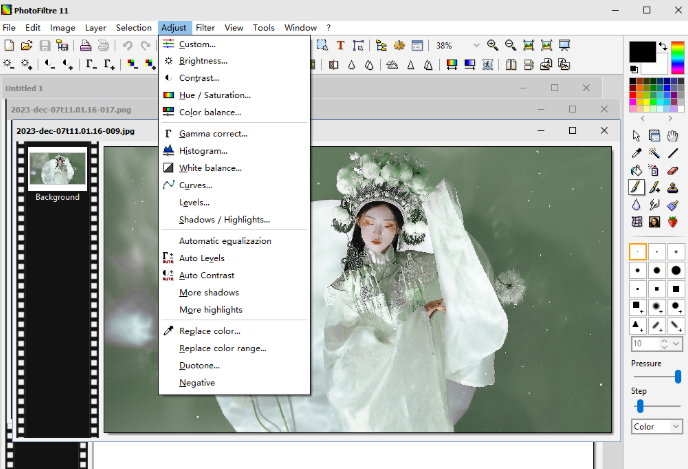
Task: Click the Print icon in the toolbar
Action: [86, 45]
